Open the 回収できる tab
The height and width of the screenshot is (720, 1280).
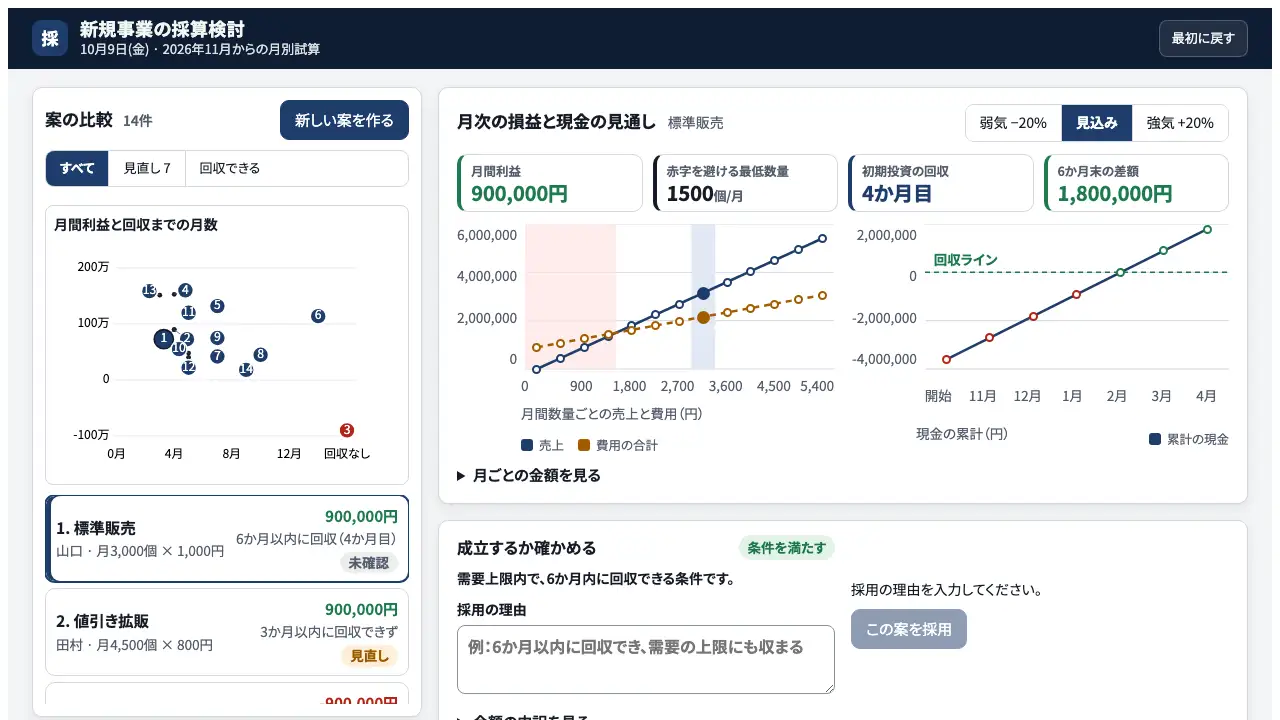(x=230, y=168)
